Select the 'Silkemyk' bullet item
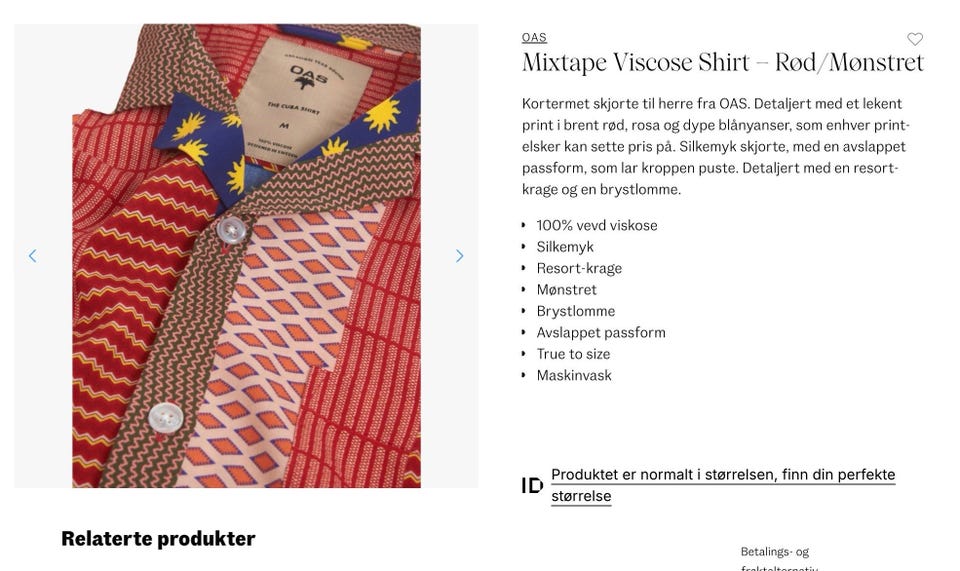The width and height of the screenshot is (960, 571). click(x=564, y=247)
